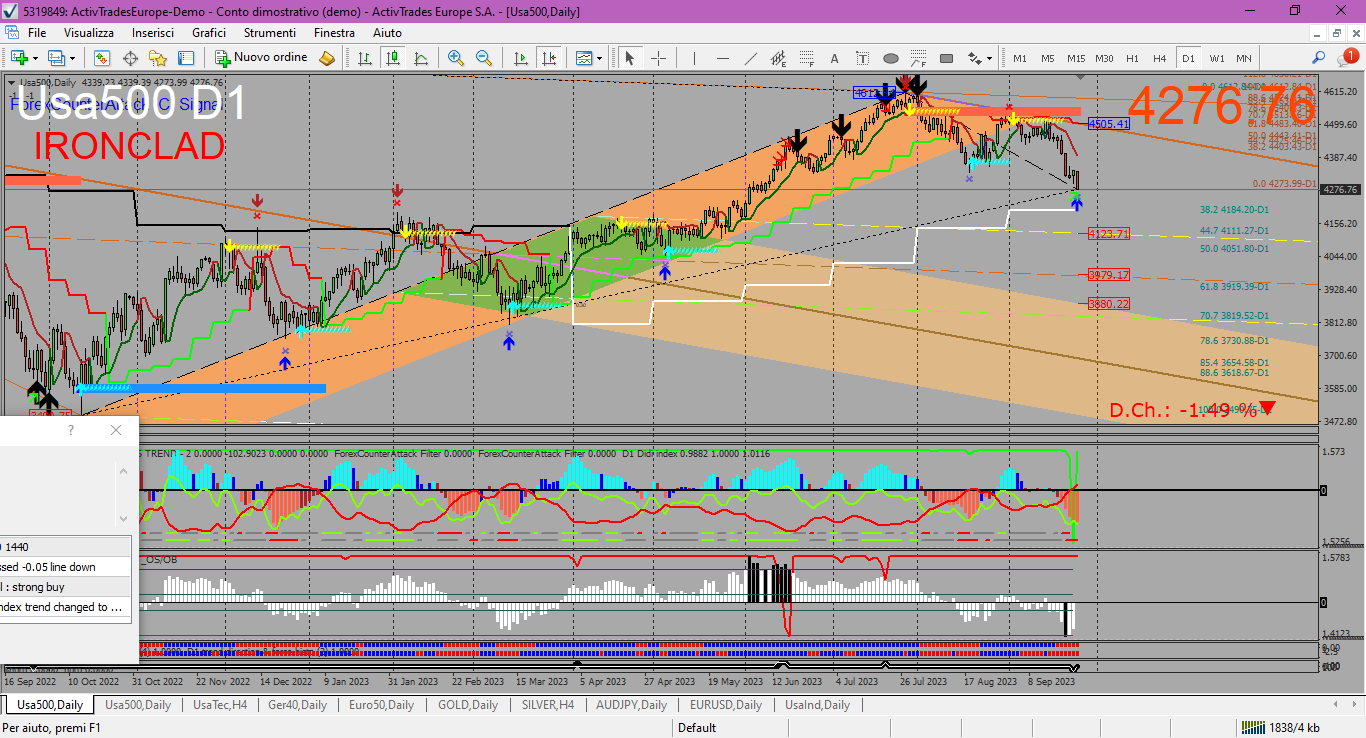Zoom in on the chart
Viewport: 1366px width, 738px height.
456,58
